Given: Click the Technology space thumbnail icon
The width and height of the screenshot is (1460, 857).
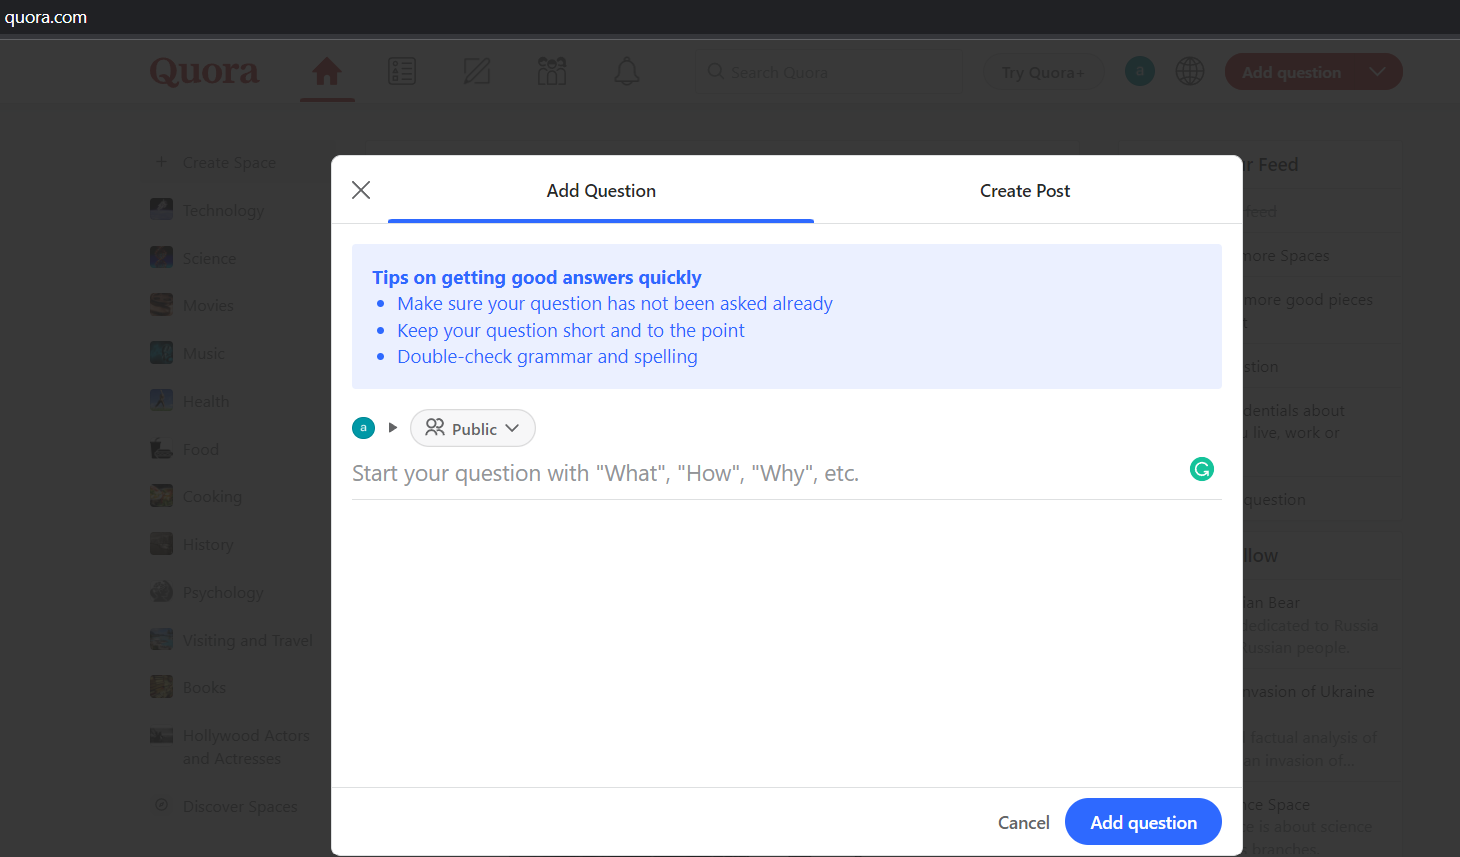Looking at the screenshot, I should (161, 209).
